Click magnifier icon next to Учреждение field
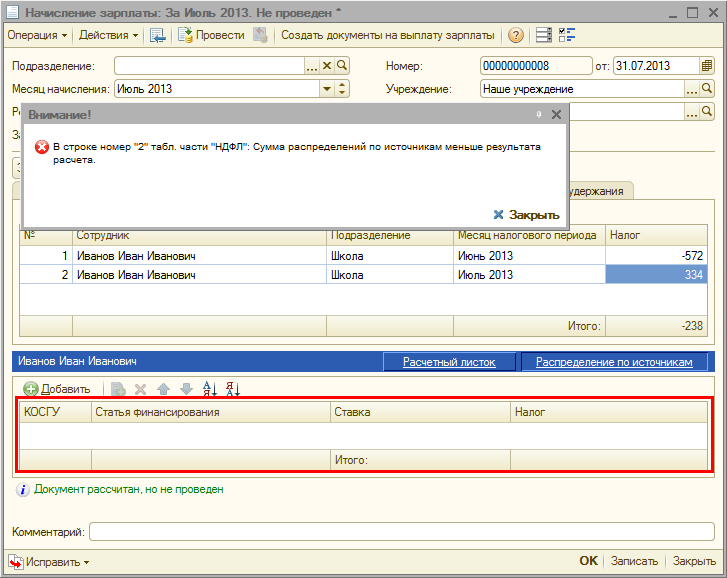727x578 pixels. (707, 89)
